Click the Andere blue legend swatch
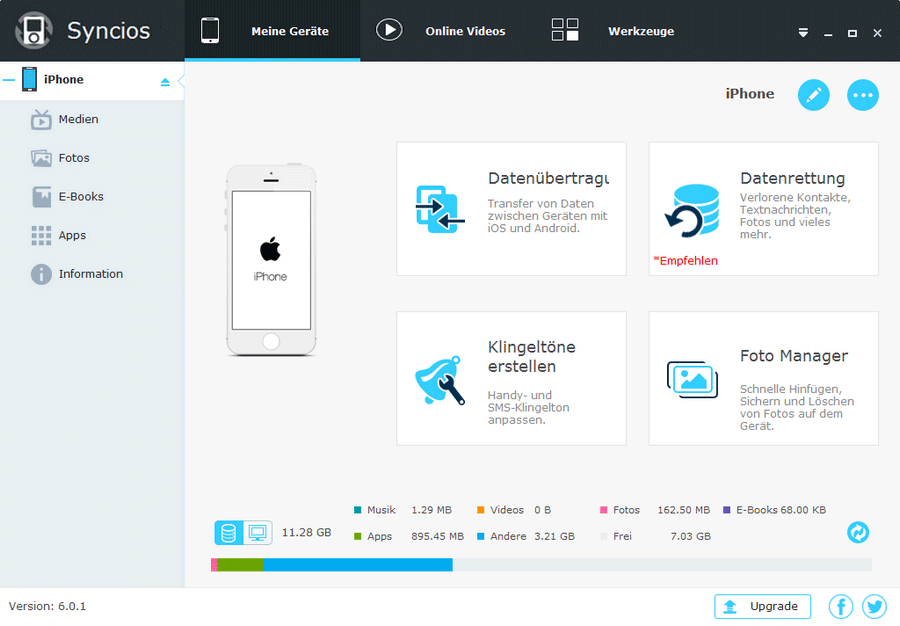The image size is (900, 626). [480, 536]
